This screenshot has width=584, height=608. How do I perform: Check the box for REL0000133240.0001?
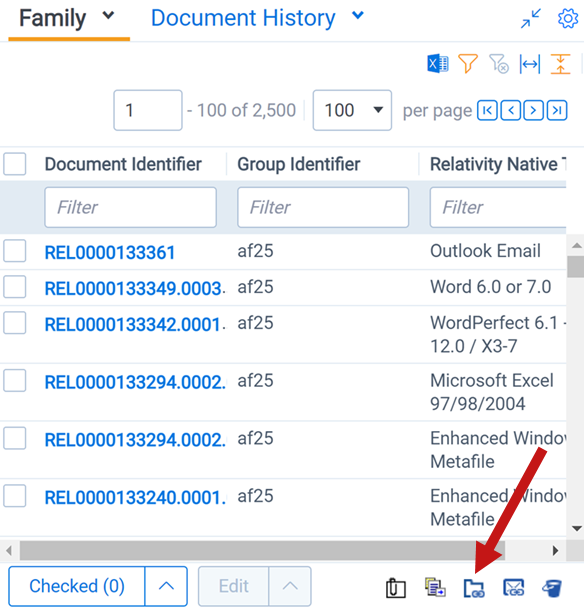point(15,496)
